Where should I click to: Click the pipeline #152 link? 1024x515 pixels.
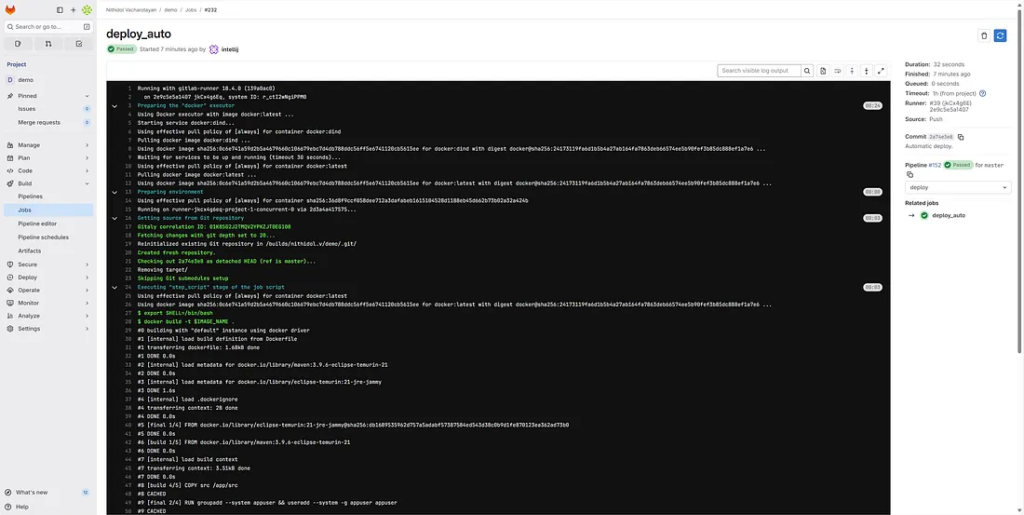point(934,165)
